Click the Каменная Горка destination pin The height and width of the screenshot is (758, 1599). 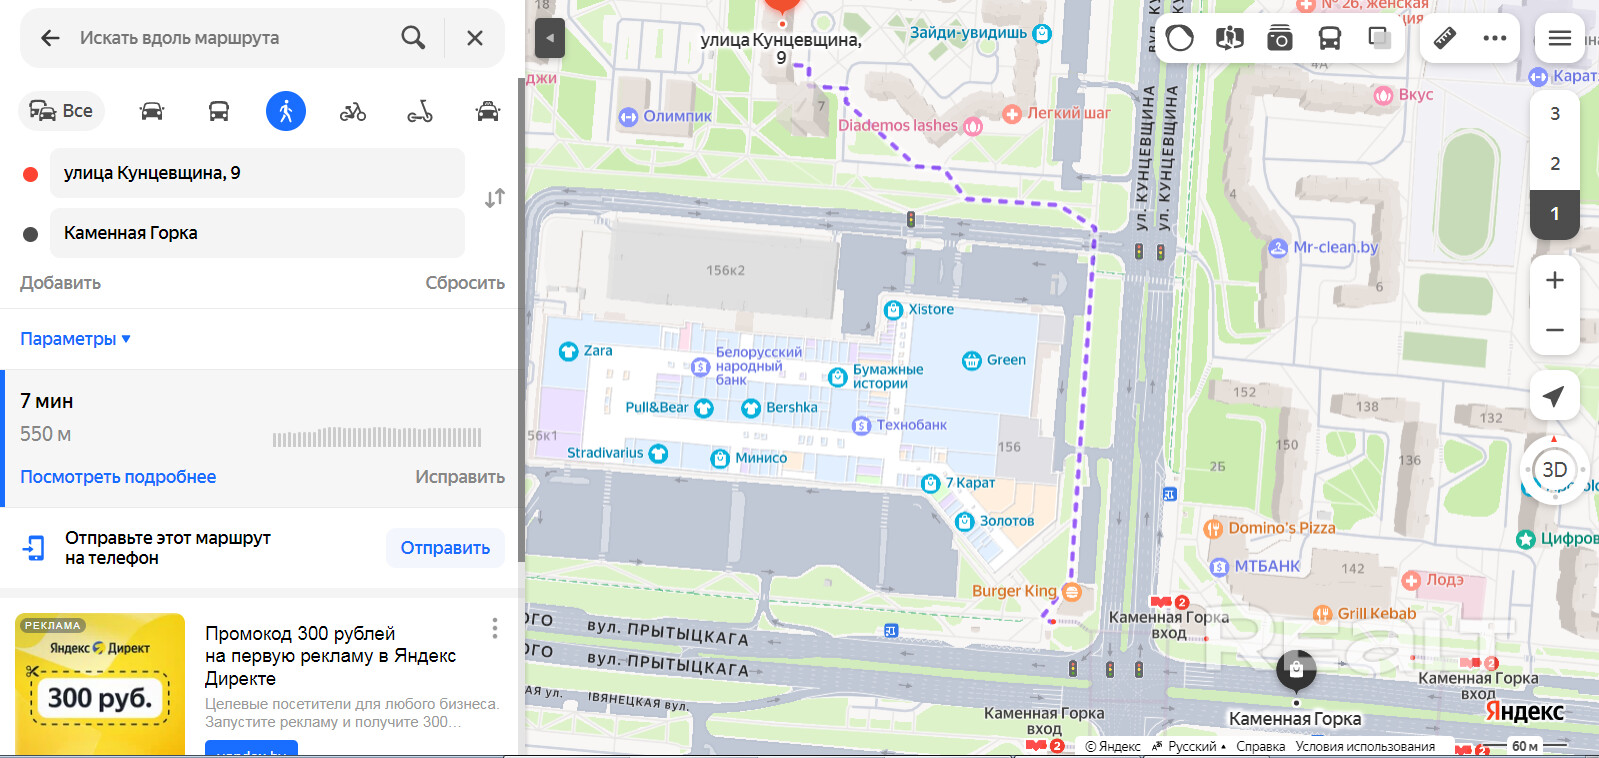click(x=1296, y=669)
